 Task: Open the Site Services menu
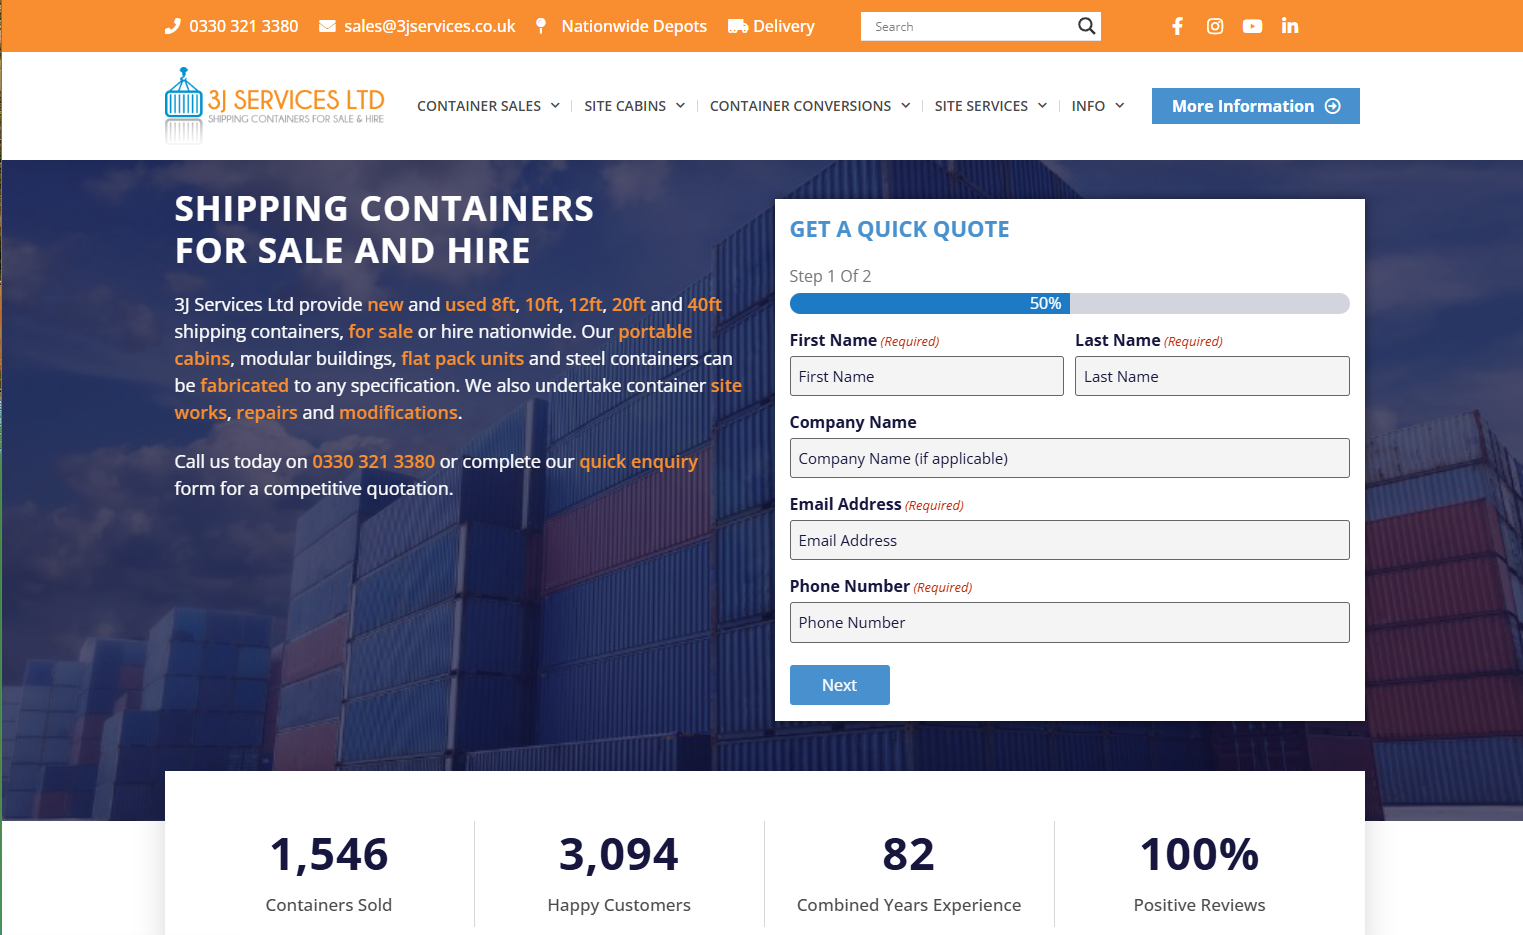click(990, 106)
